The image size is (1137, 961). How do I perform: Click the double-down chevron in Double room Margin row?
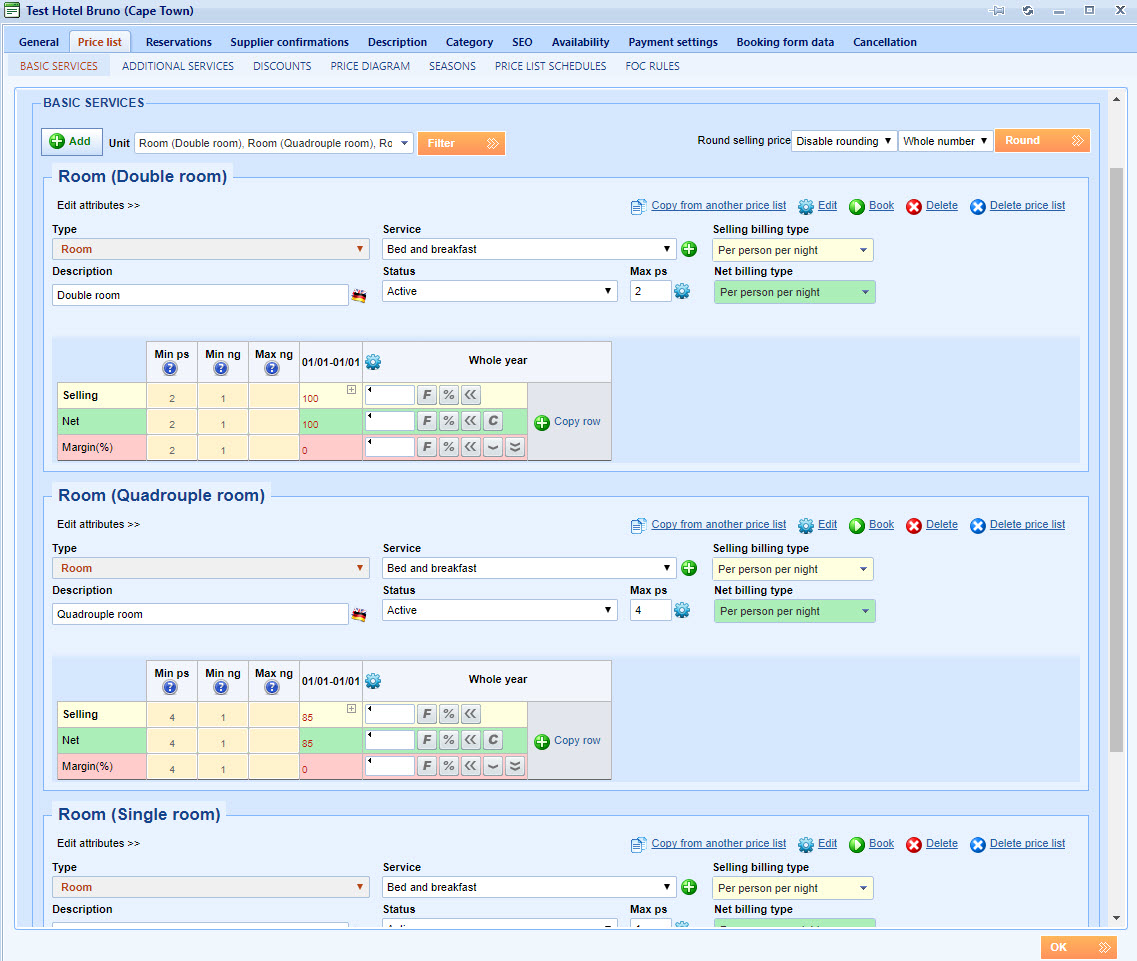[515, 447]
